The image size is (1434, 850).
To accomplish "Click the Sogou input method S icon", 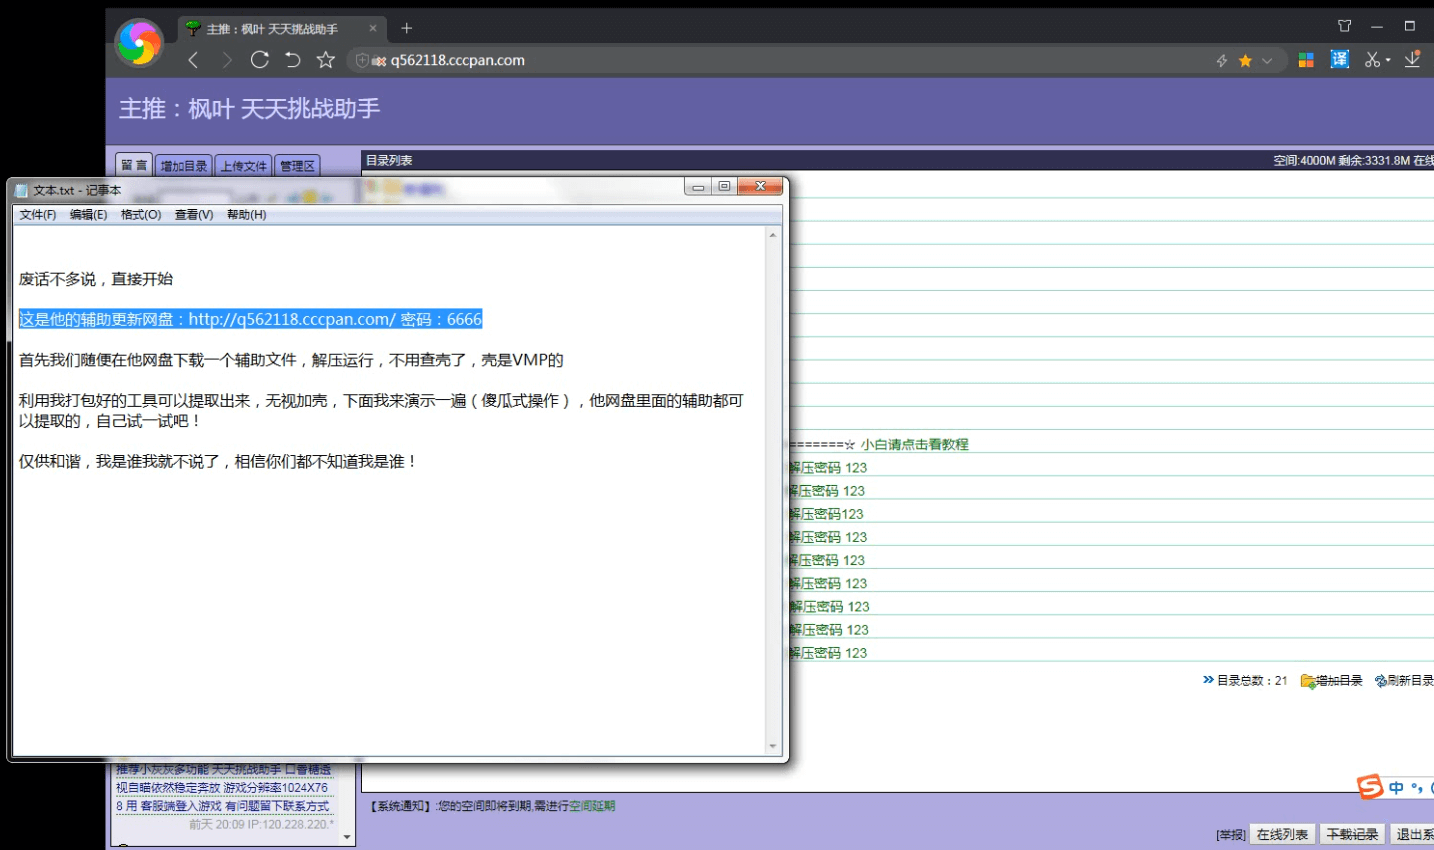I will click(1370, 787).
